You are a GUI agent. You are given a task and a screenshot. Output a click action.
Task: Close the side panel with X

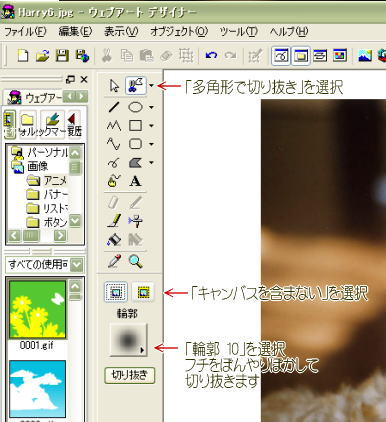click(84, 79)
